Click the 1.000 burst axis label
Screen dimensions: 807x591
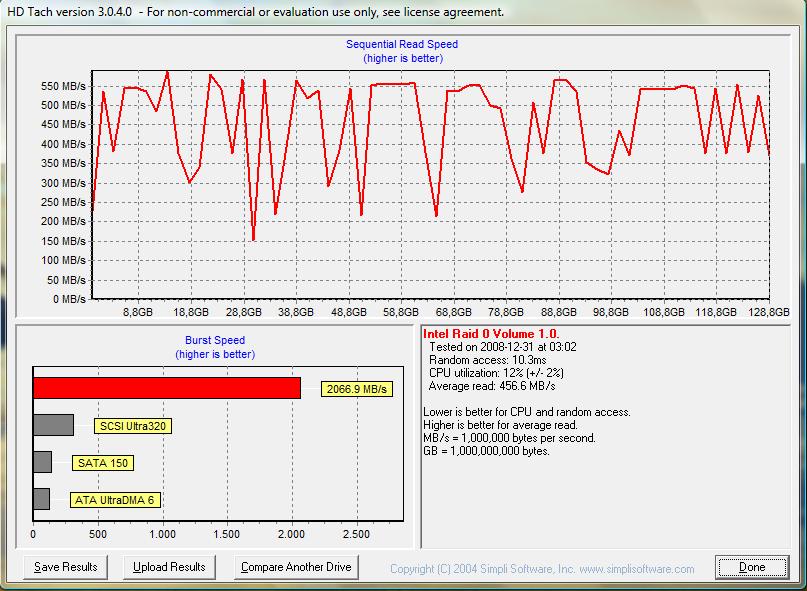coord(163,534)
